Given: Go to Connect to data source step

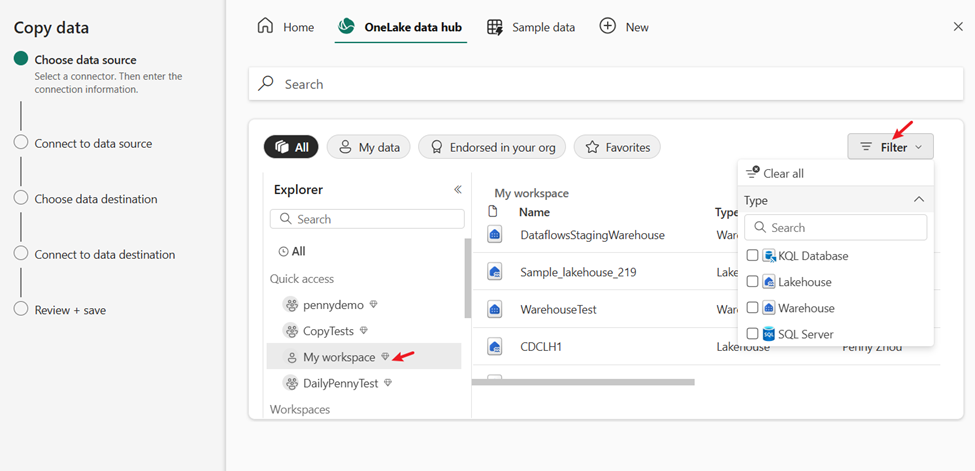Looking at the screenshot, I should 93,143.
